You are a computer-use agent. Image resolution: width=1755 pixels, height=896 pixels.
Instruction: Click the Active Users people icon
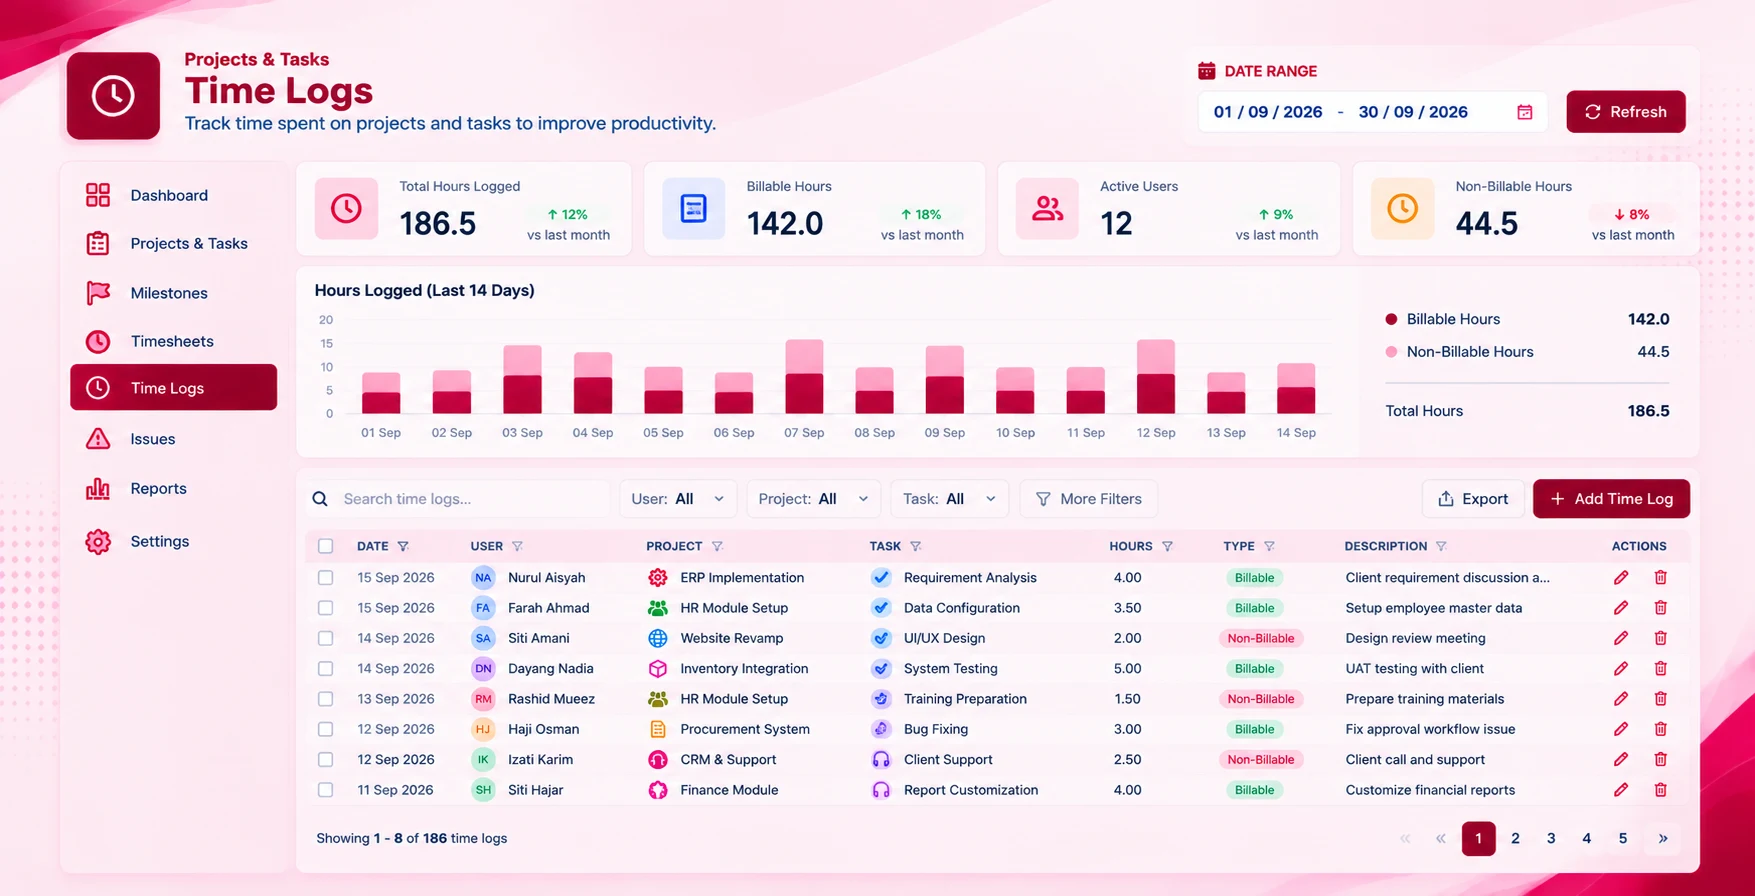coord(1047,208)
